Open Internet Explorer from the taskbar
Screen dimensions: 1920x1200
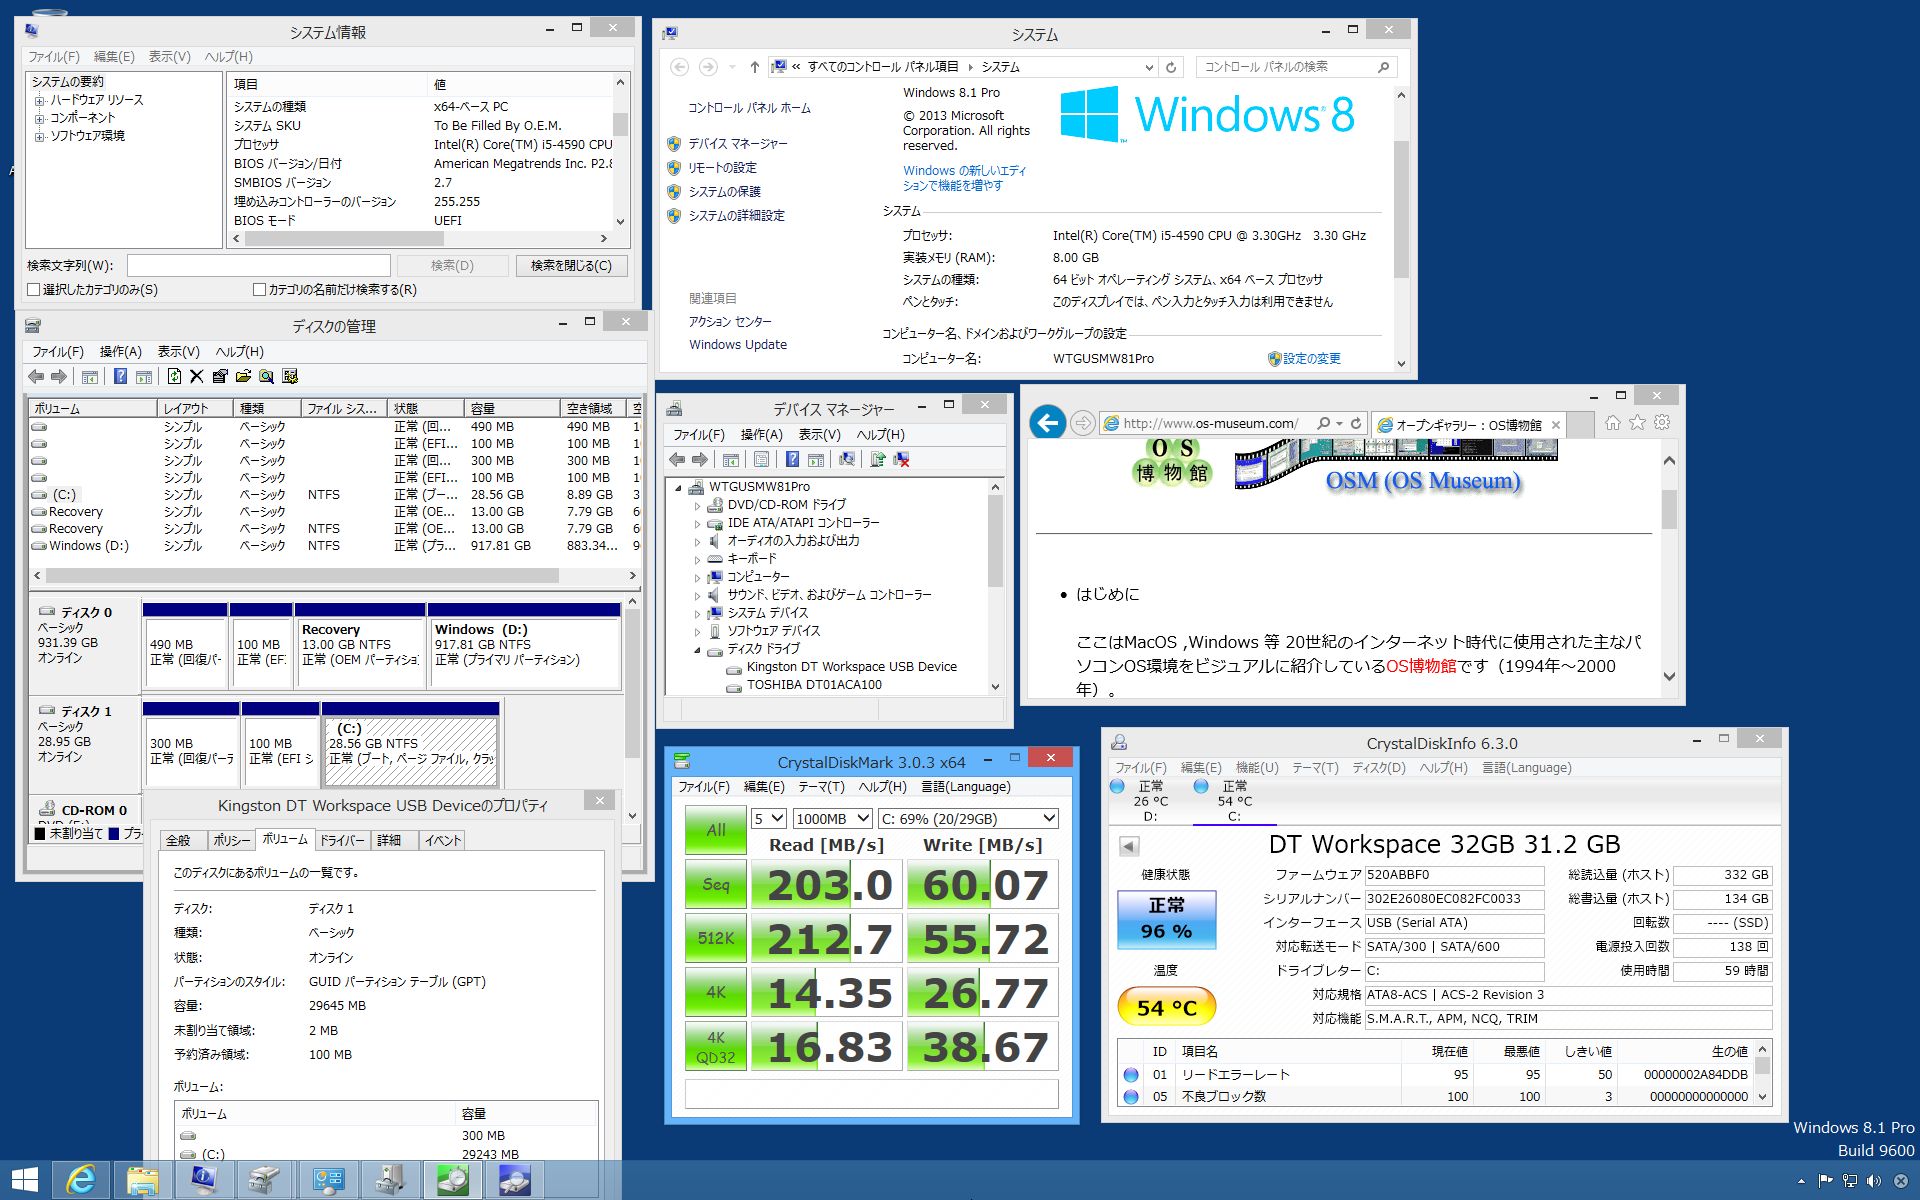(x=80, y=1180)
